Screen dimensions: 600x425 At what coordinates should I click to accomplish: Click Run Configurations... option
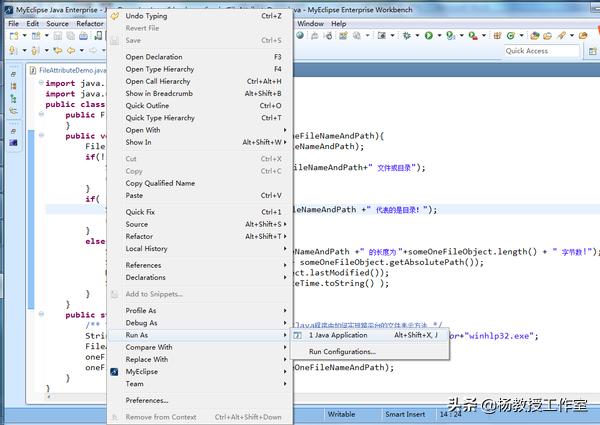point(342,352)
